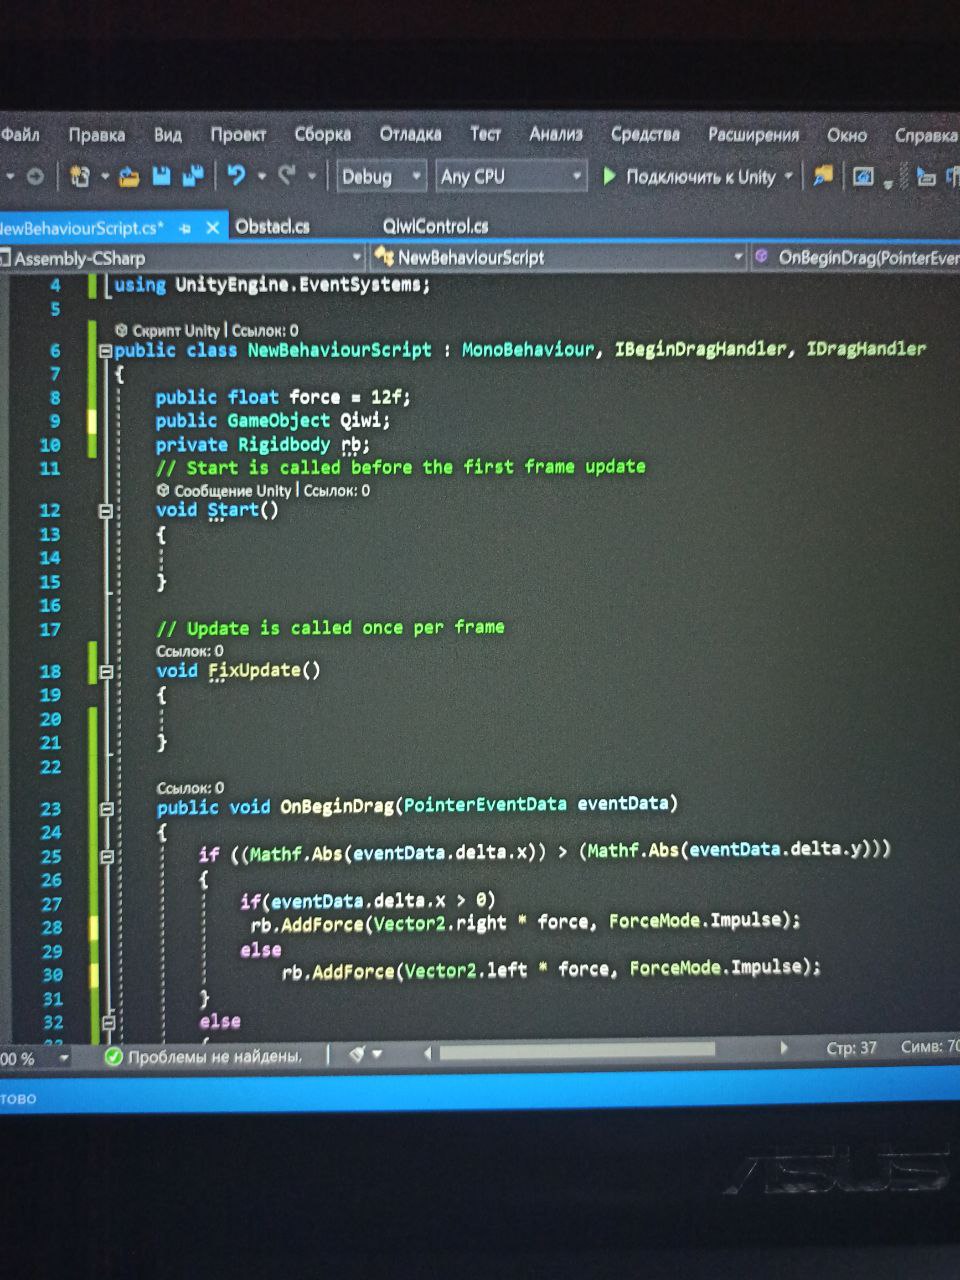Click the horizontal scrollbar left arrow
Image resolution: width=960 pixels, height=1280 pixels.
coord(428,1052)
